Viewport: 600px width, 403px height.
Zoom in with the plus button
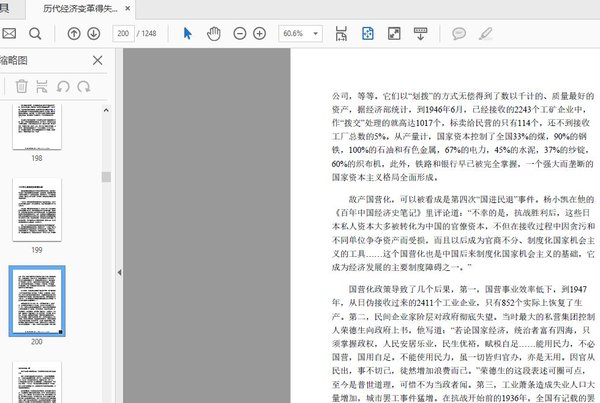pos(260,33)
